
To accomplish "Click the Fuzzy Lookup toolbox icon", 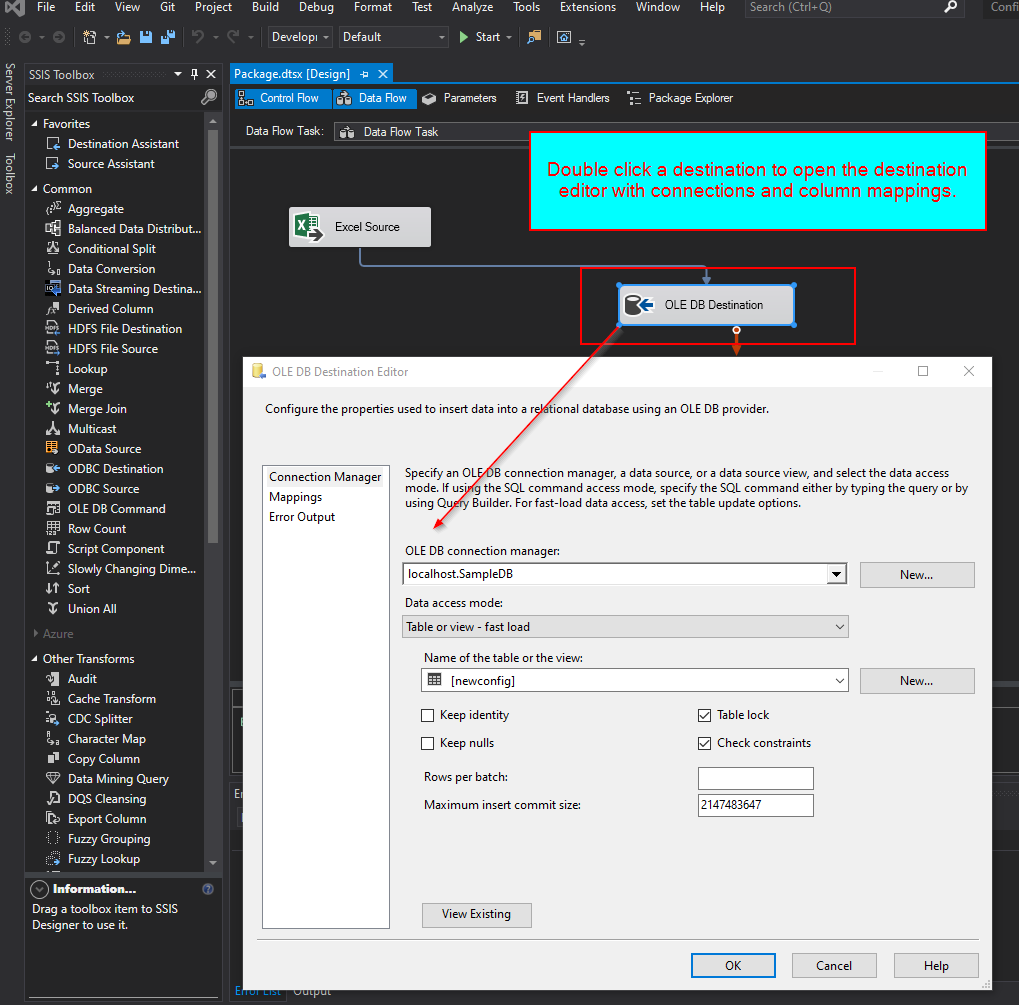I will (53, 858).
